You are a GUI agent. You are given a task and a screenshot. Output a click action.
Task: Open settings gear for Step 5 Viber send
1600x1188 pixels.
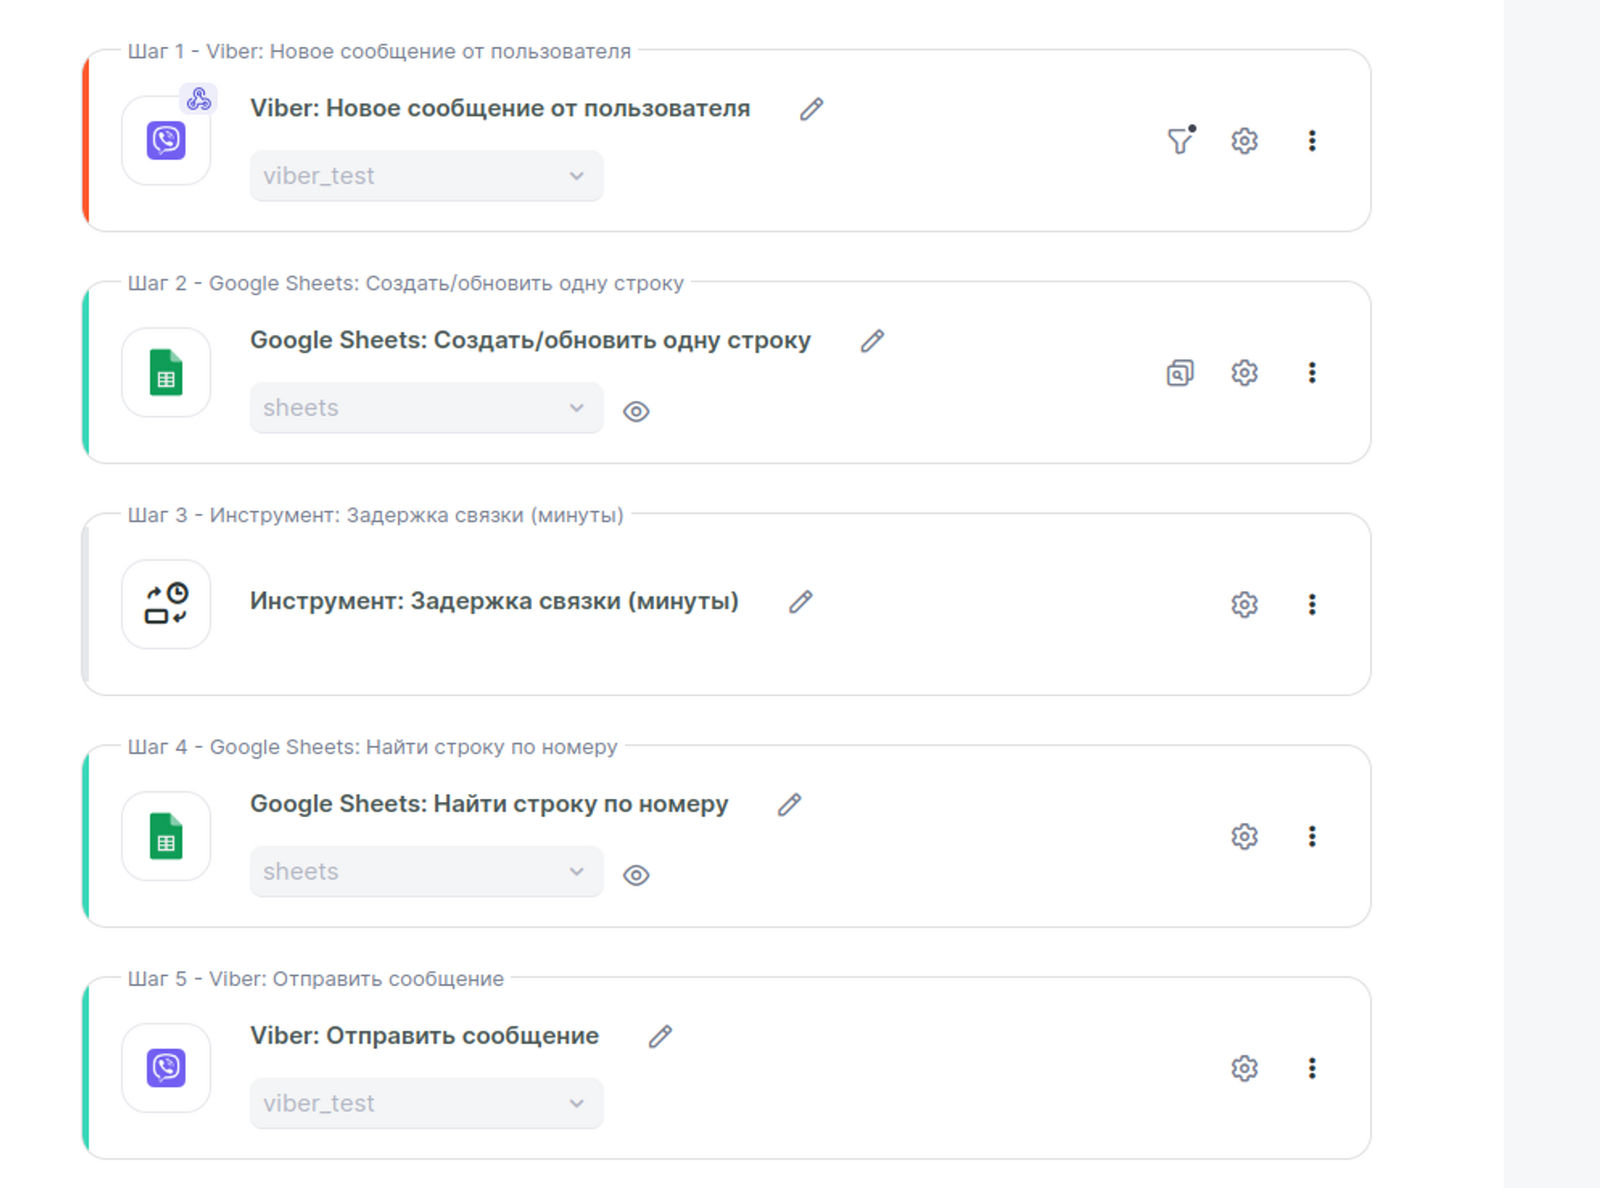1244,1069
